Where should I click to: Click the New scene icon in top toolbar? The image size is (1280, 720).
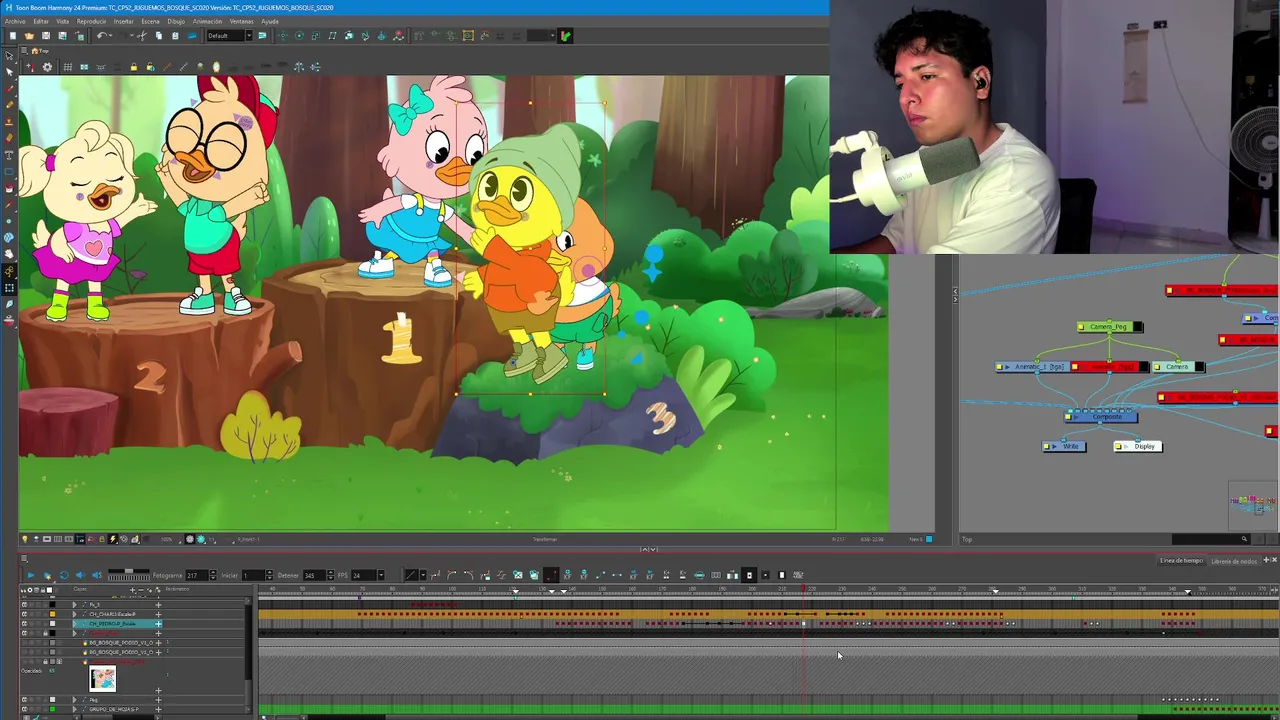point(13,36)
